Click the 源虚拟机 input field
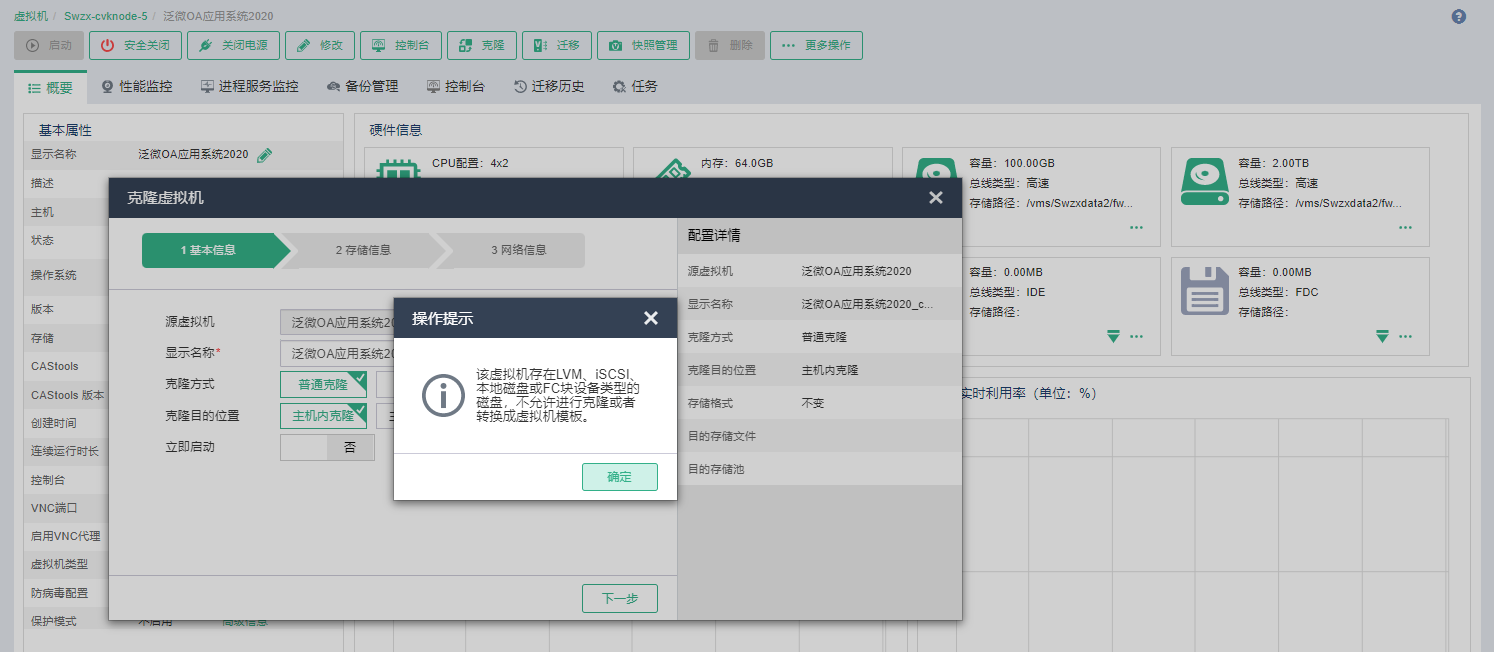Viewport: 1494px width, 652px height. coord(337,322)
